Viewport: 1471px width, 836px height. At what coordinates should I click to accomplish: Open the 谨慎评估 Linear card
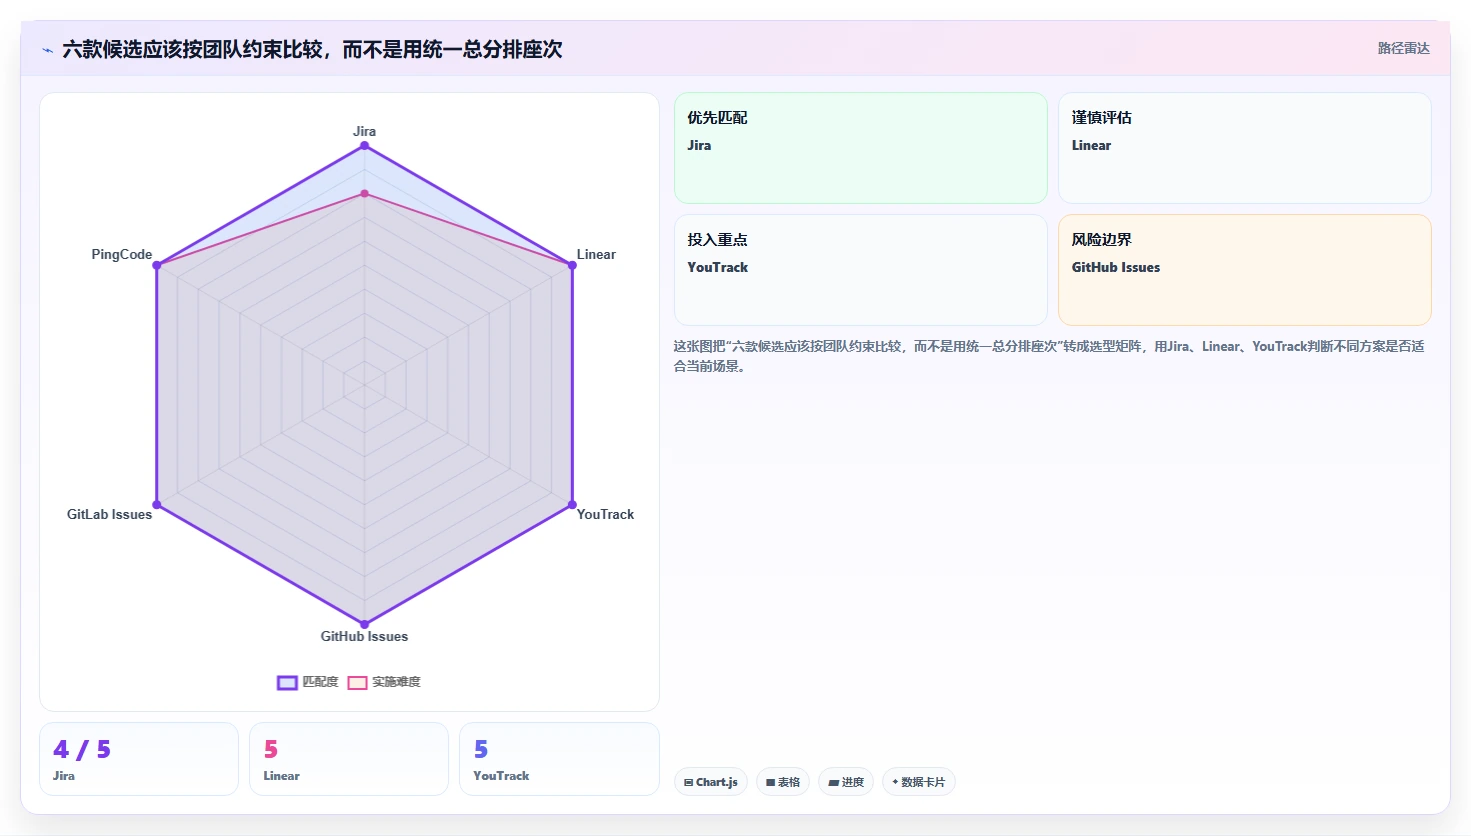click(x=1245, y=148)
